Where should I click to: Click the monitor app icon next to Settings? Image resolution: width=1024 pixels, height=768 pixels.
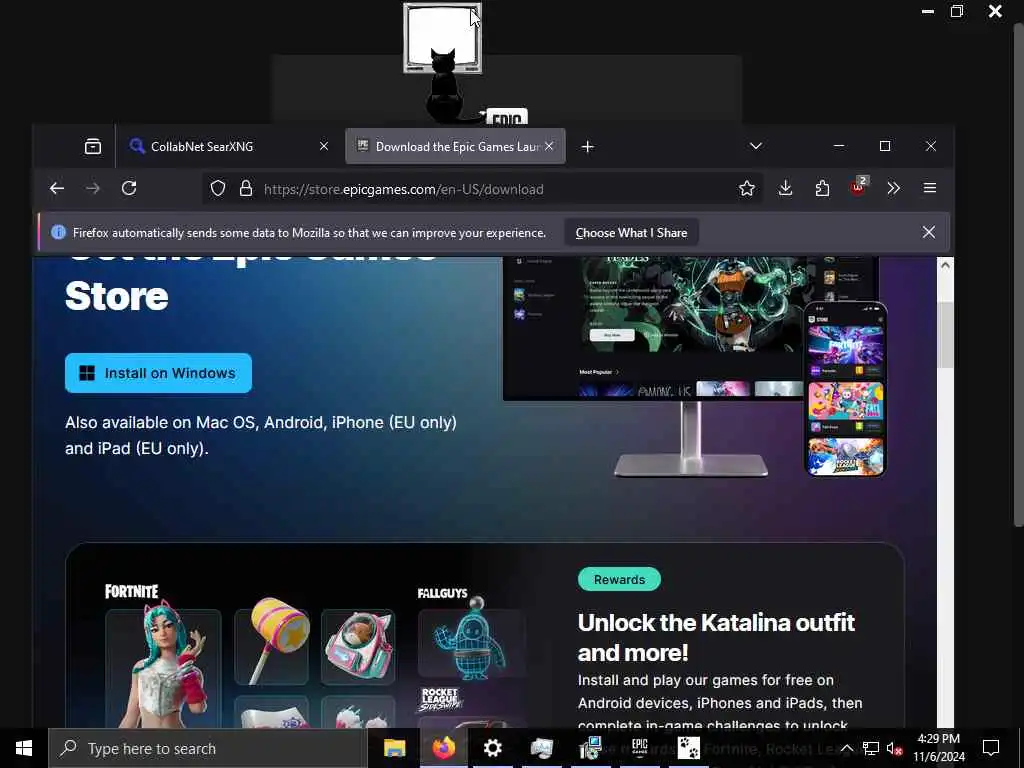(x=541, y=748)
